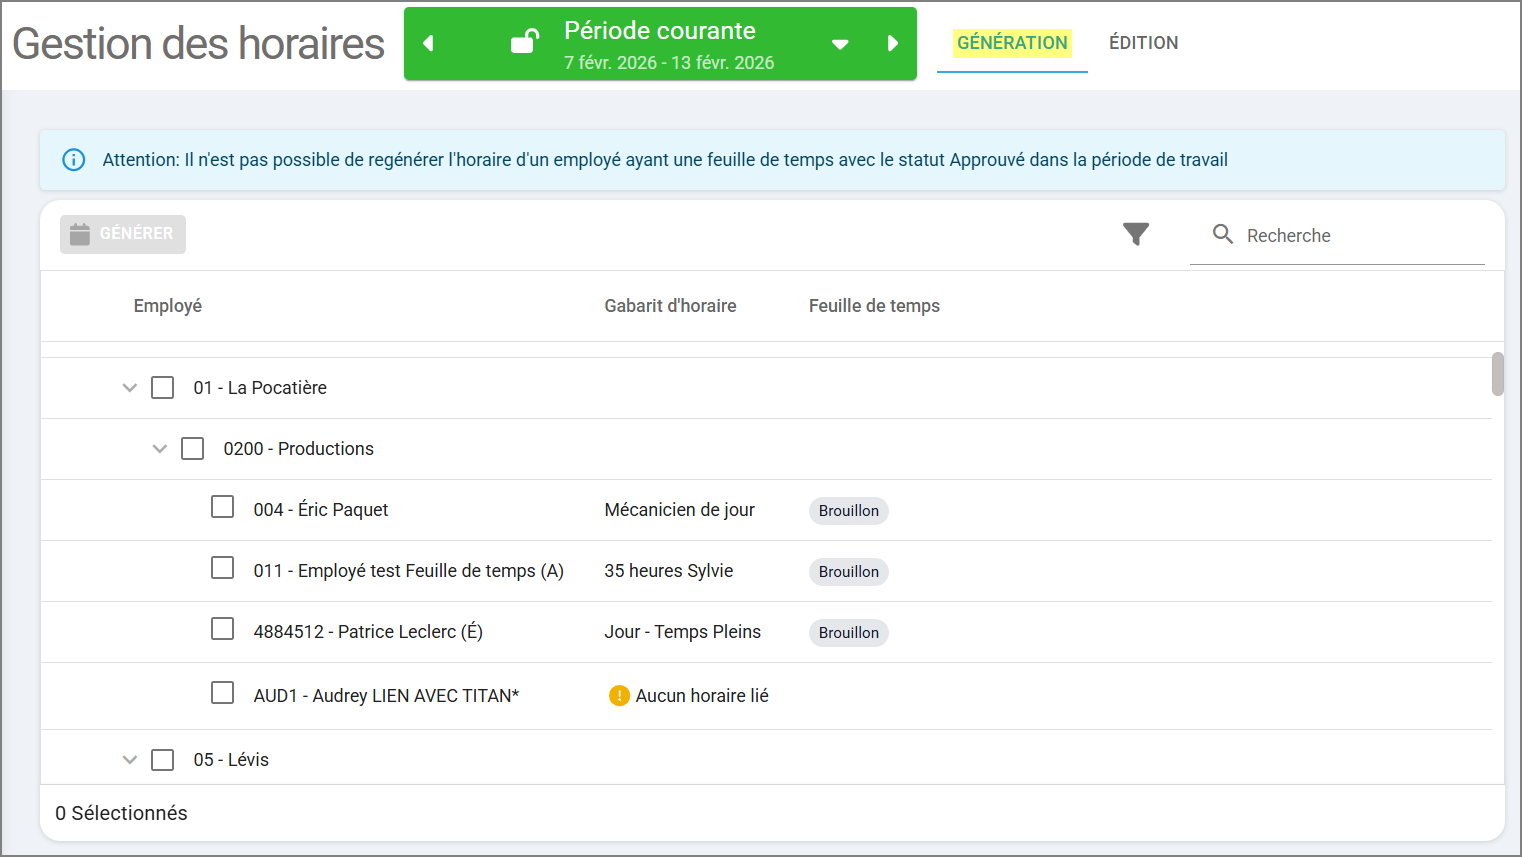Click the Période courante label
The image size is (1522, 857).
tap(660, 31)
